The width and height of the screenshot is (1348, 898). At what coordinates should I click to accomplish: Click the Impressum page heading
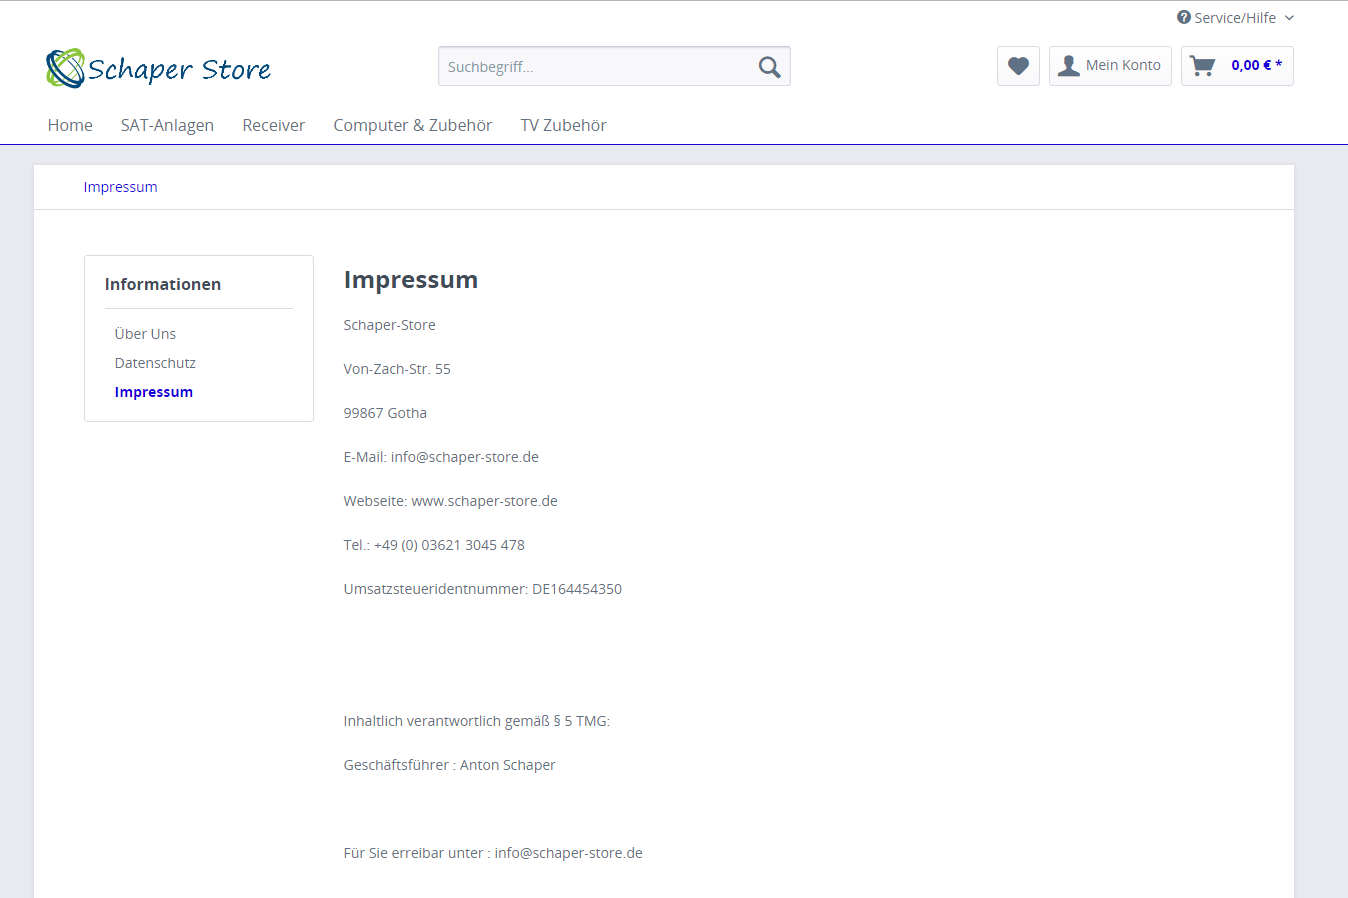(x=411, y=280)
